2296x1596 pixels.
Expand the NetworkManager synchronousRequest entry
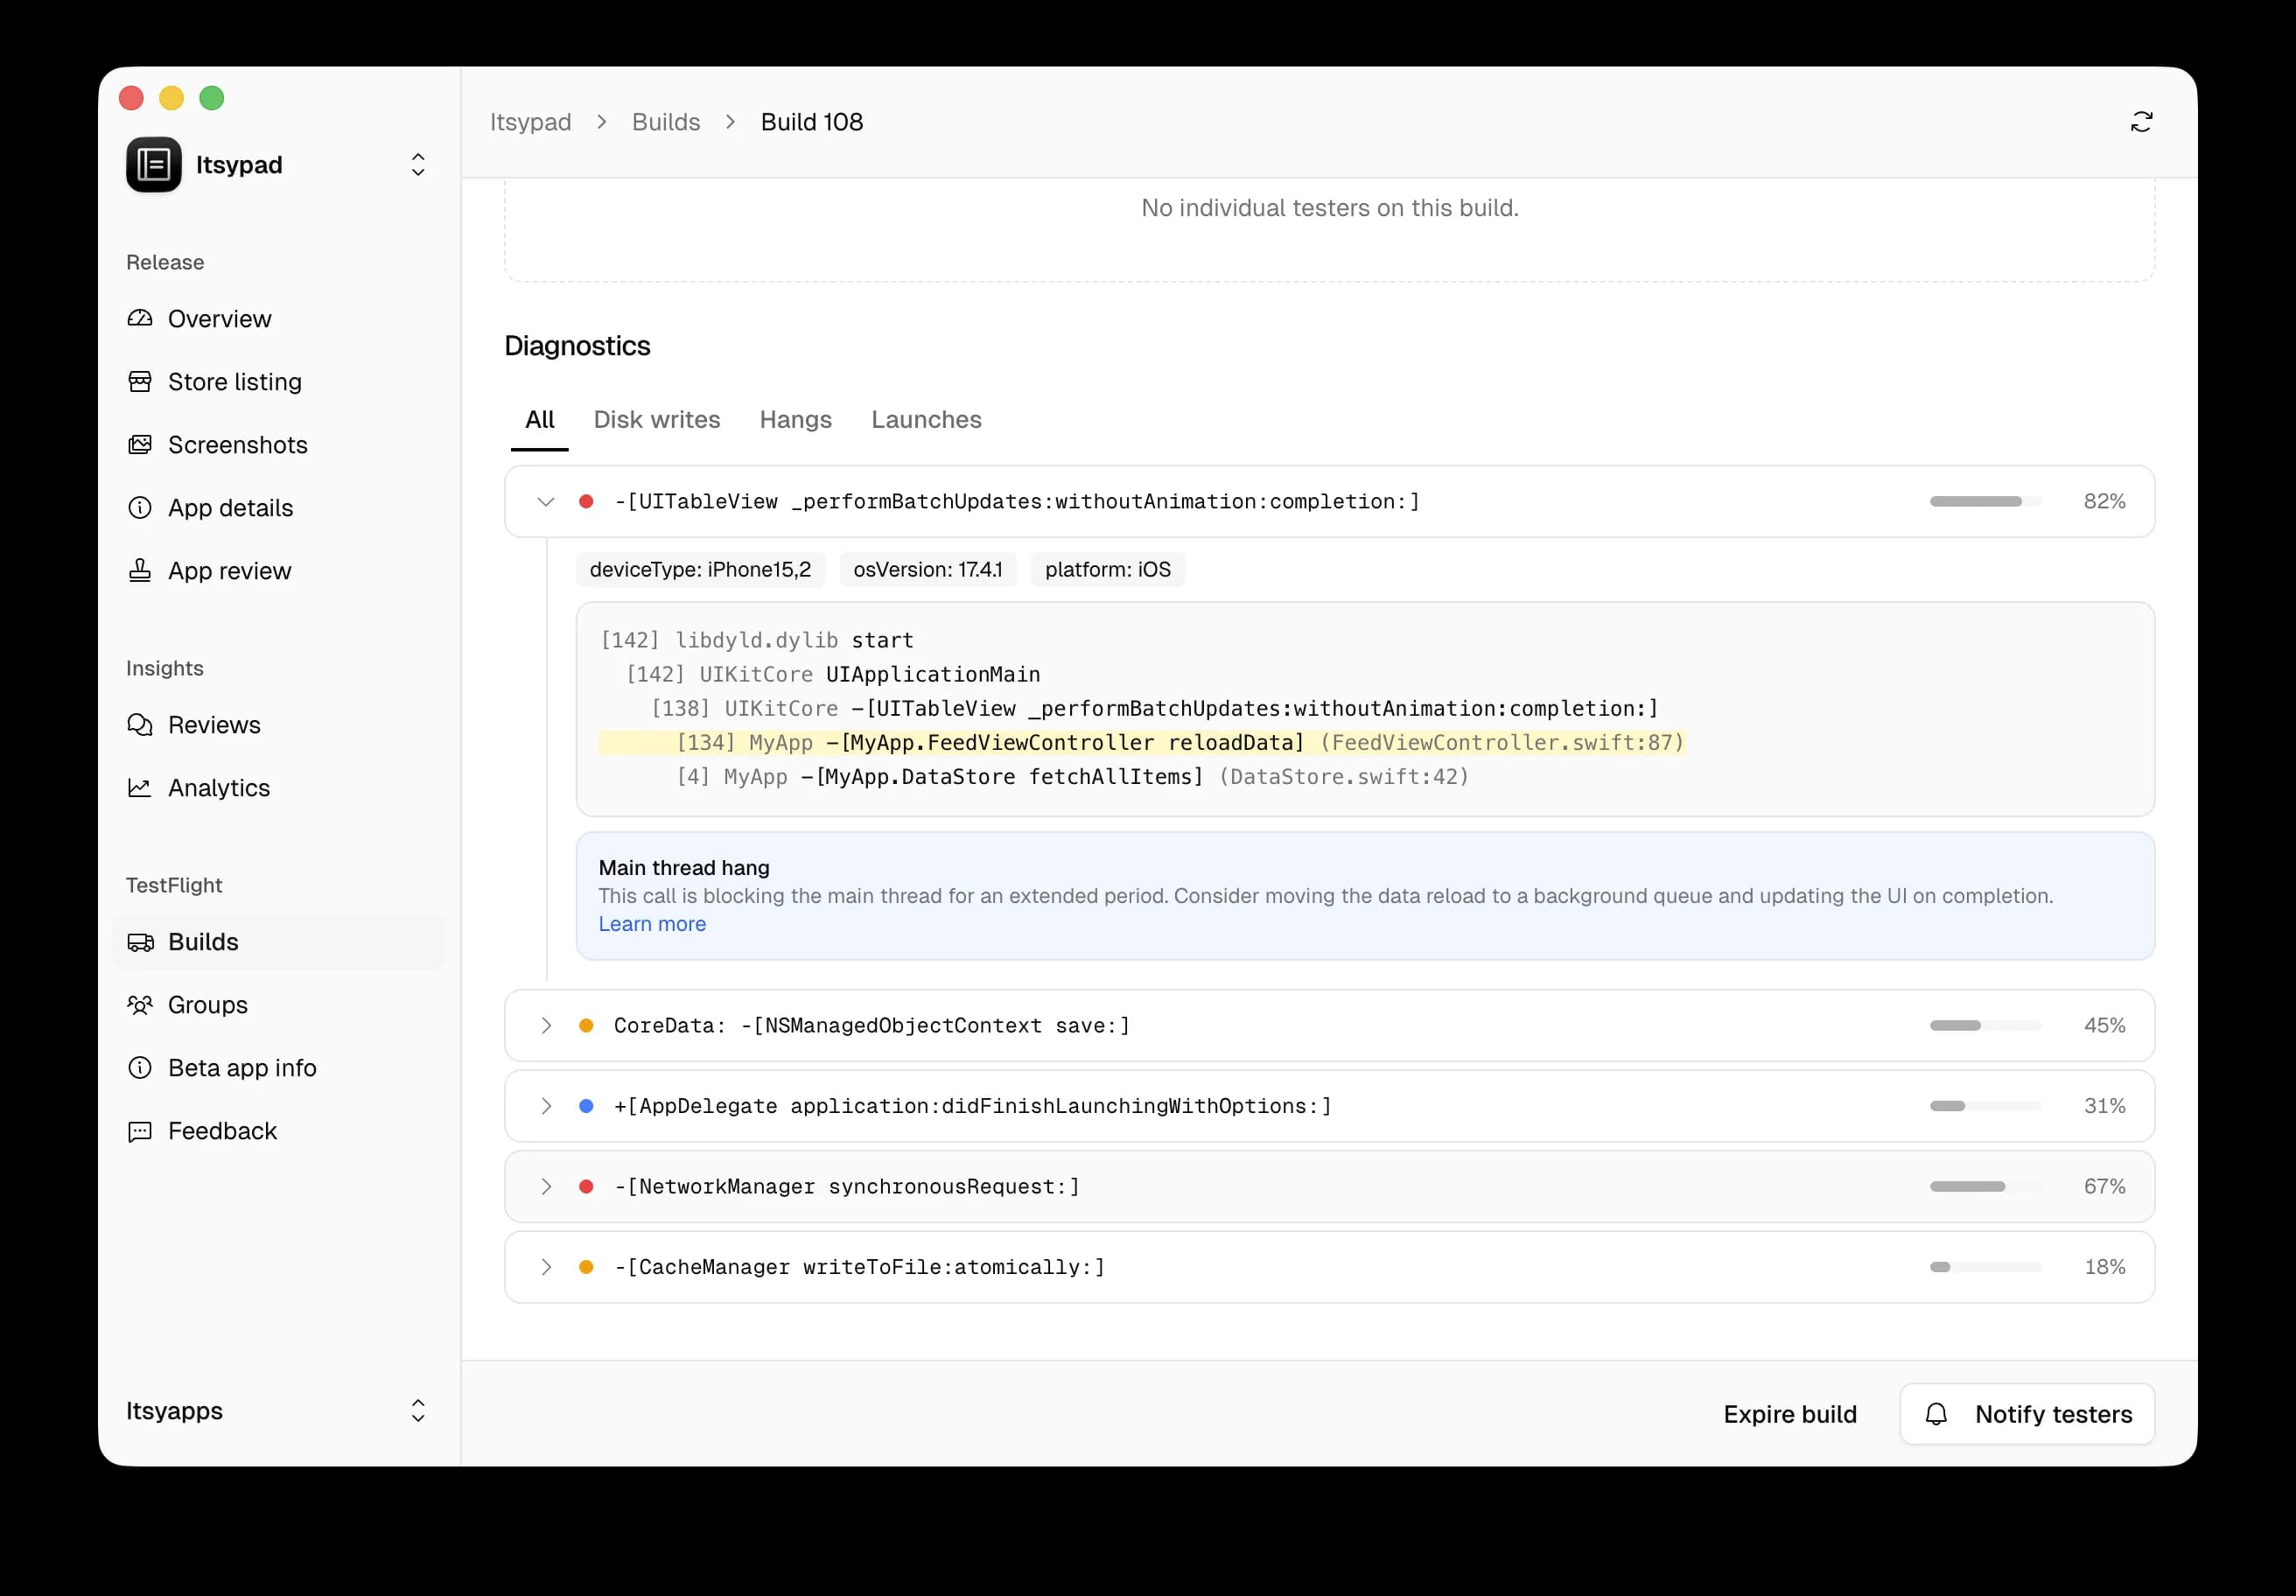pos(546,1186)
